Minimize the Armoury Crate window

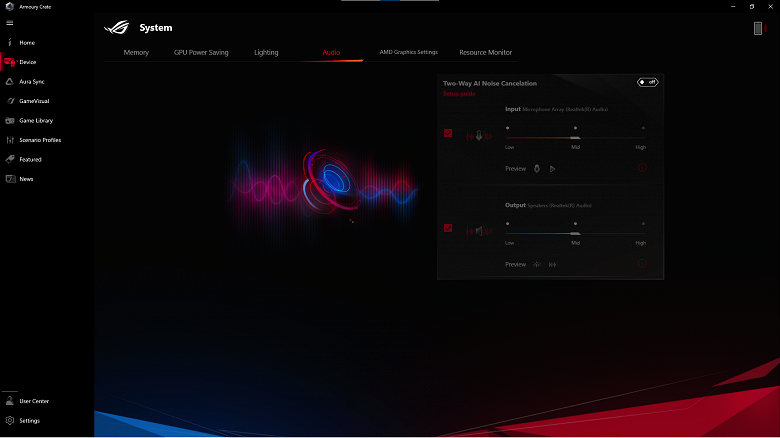coord(733,6)
